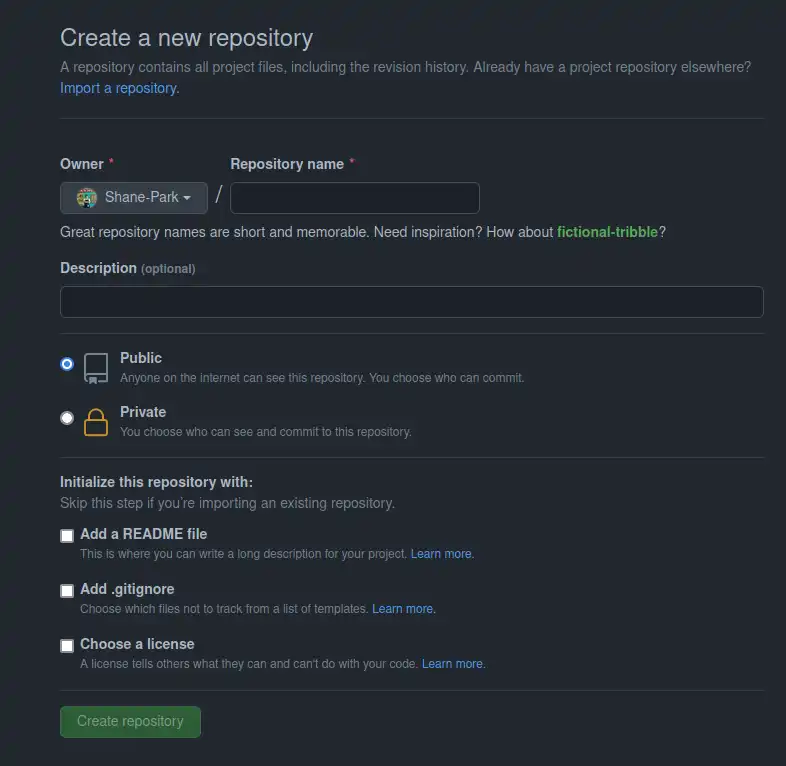Click the Private padlock icon

[96, 422]
